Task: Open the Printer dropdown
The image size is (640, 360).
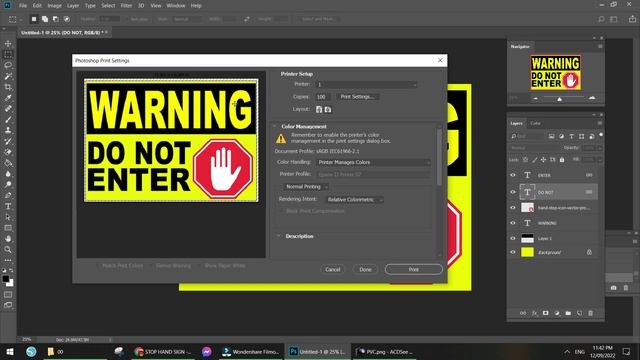Action: pos(367,84)
